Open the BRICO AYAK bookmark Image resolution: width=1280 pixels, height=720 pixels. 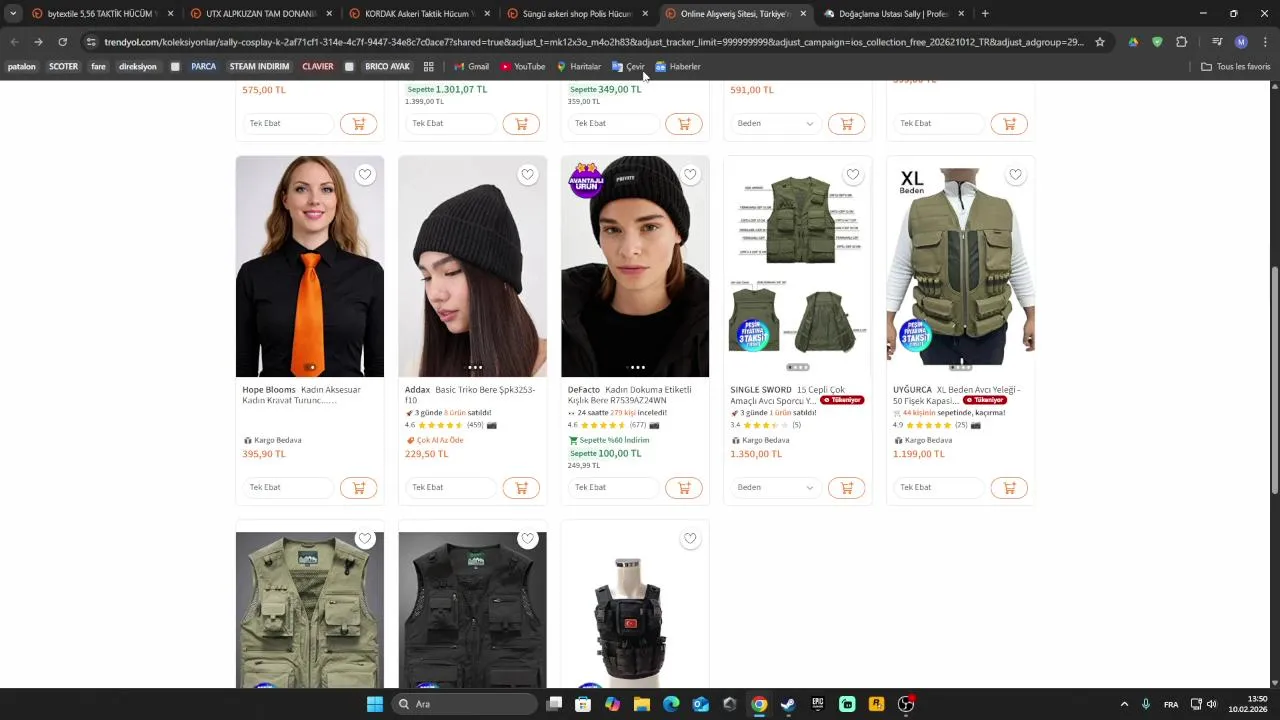click(387, 67)
